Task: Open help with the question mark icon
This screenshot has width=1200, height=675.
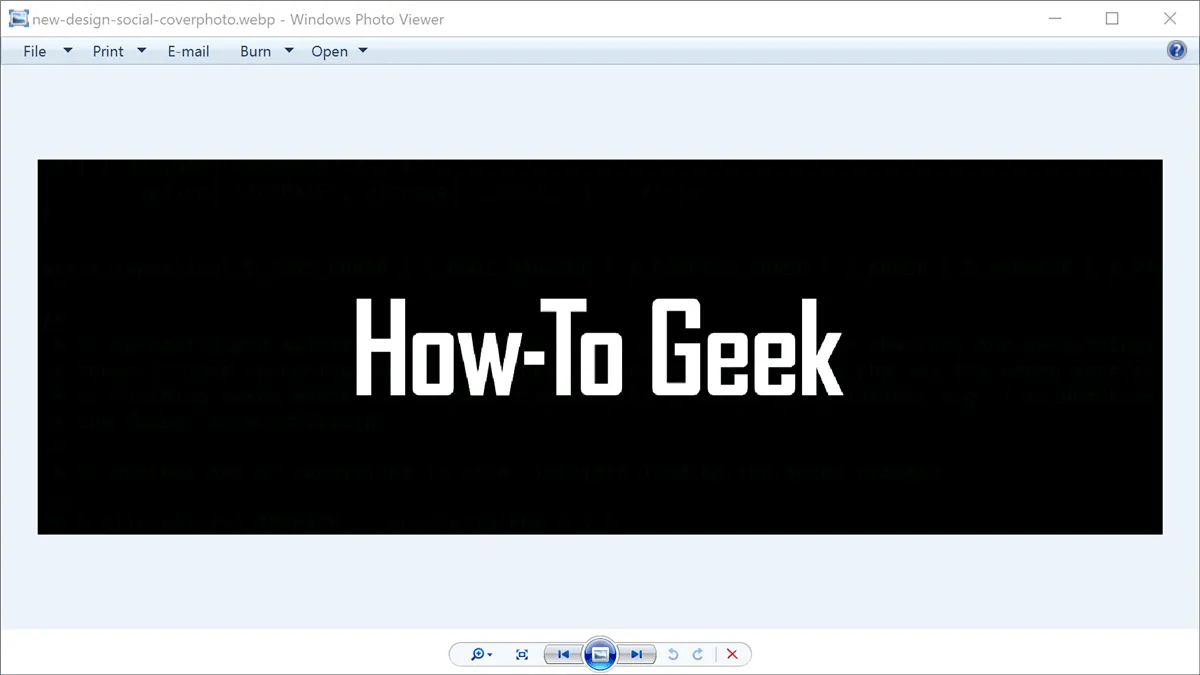Action: [x=1177, y=50]
